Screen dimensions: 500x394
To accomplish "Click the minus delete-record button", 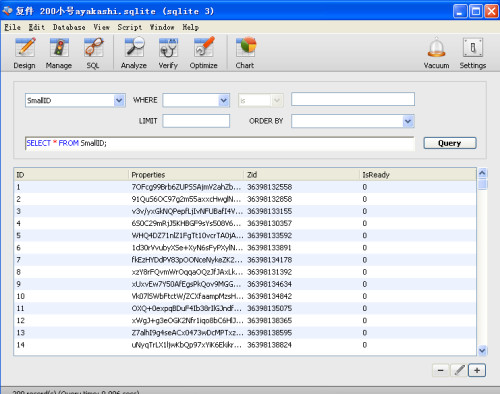I will pos(441,370).
